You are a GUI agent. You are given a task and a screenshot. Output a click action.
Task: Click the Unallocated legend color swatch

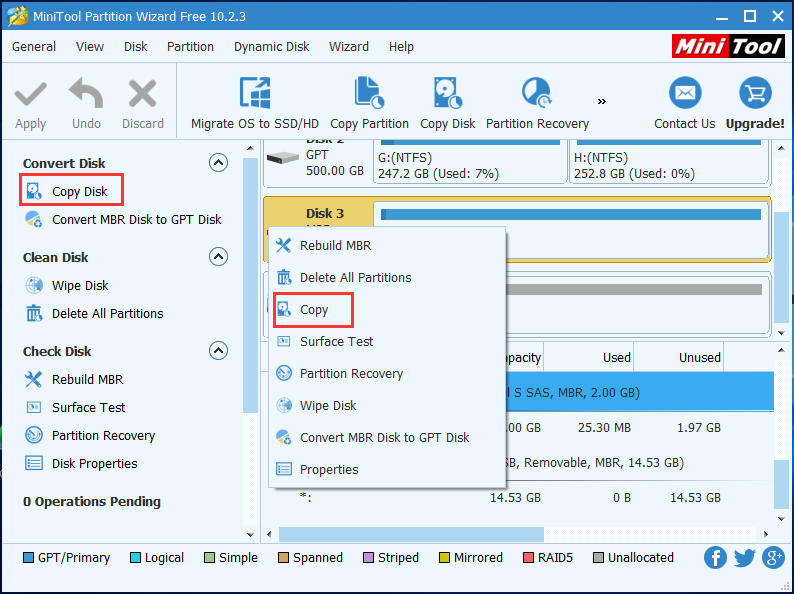(598, 558)
